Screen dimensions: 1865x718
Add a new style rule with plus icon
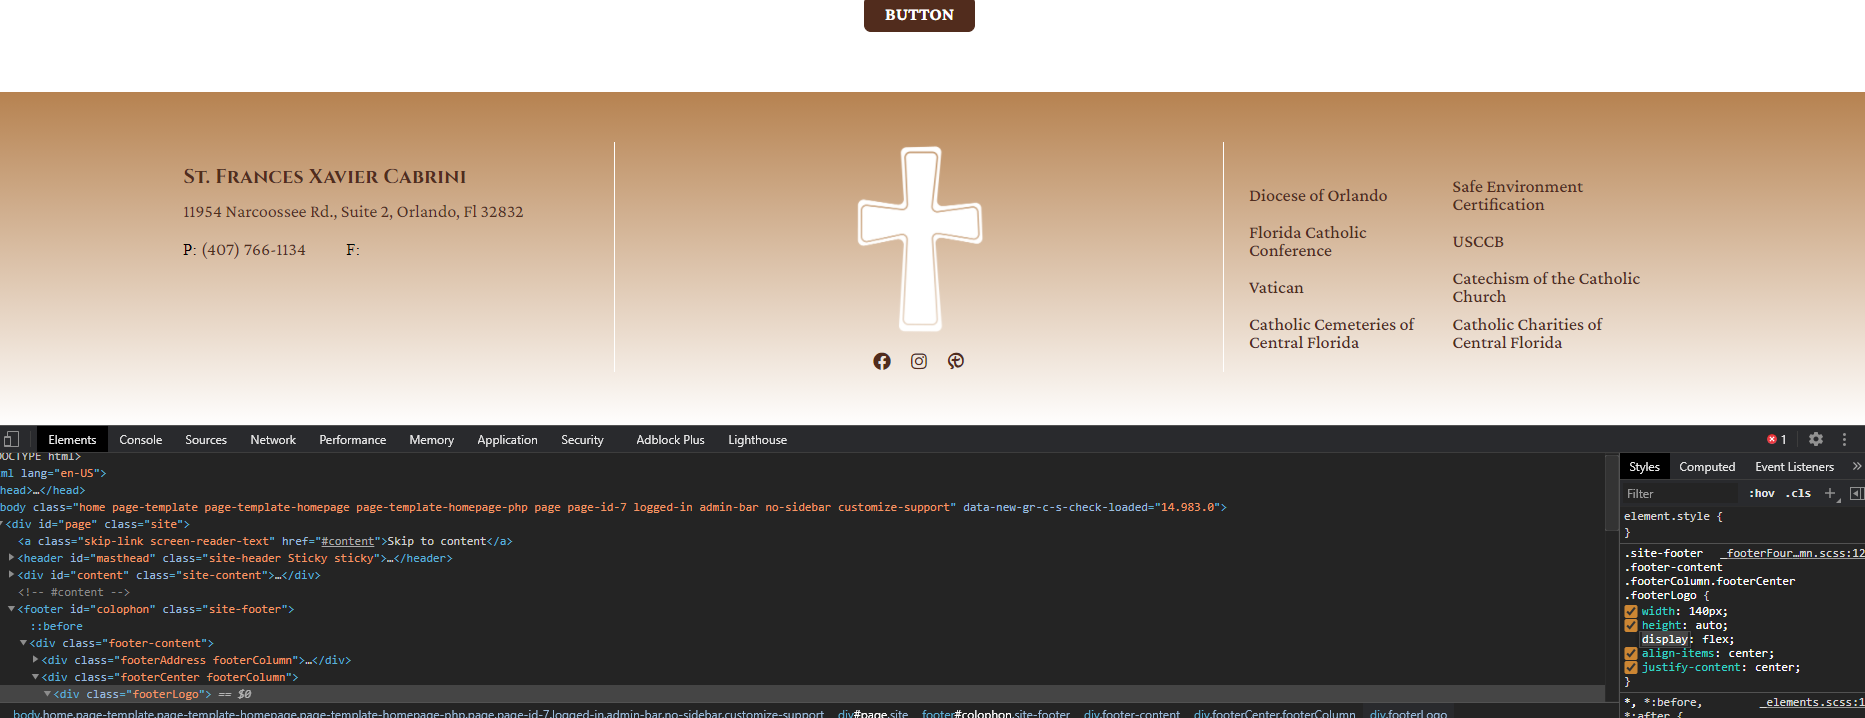coord(1830,493)
